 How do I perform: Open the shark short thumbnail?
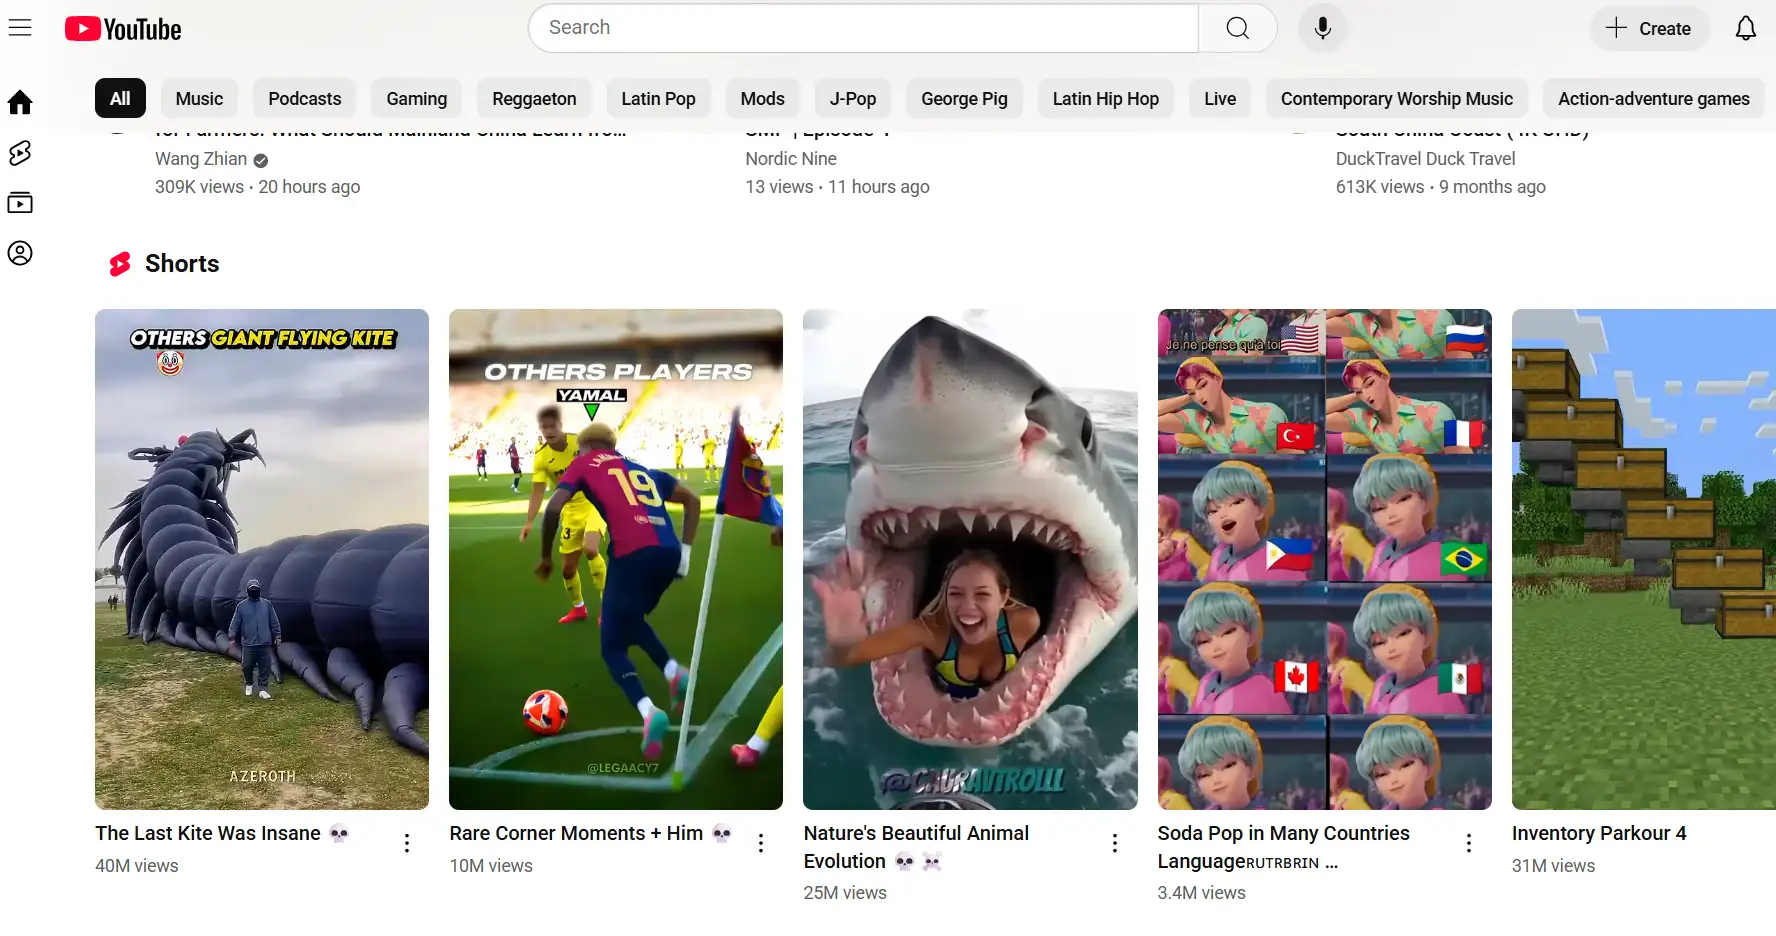click(x=970, y=559)
